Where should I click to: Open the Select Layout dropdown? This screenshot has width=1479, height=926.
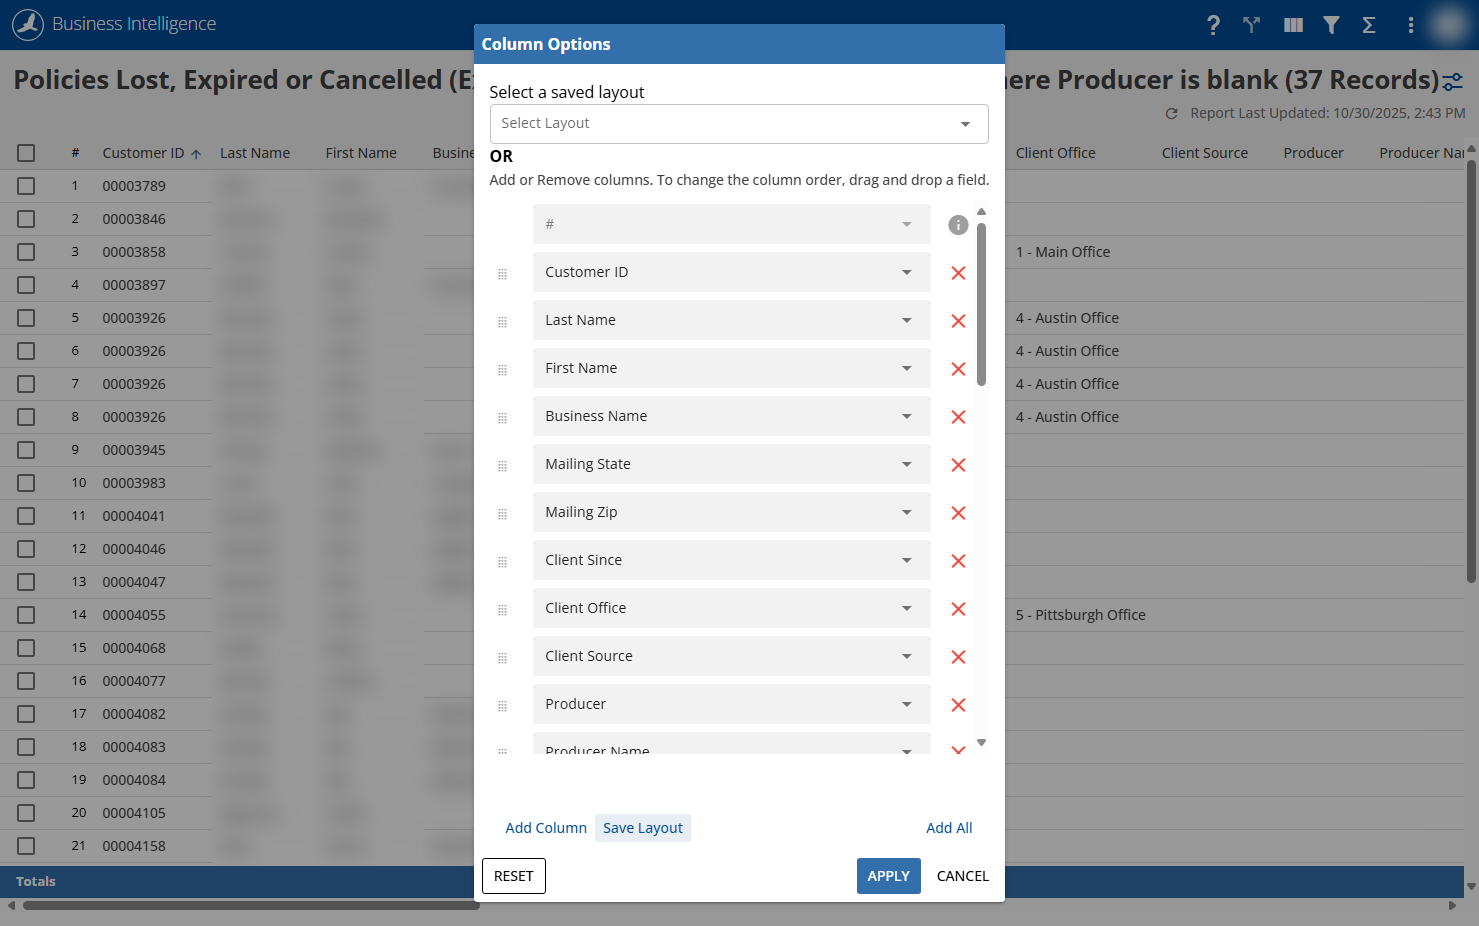(739, 124)
